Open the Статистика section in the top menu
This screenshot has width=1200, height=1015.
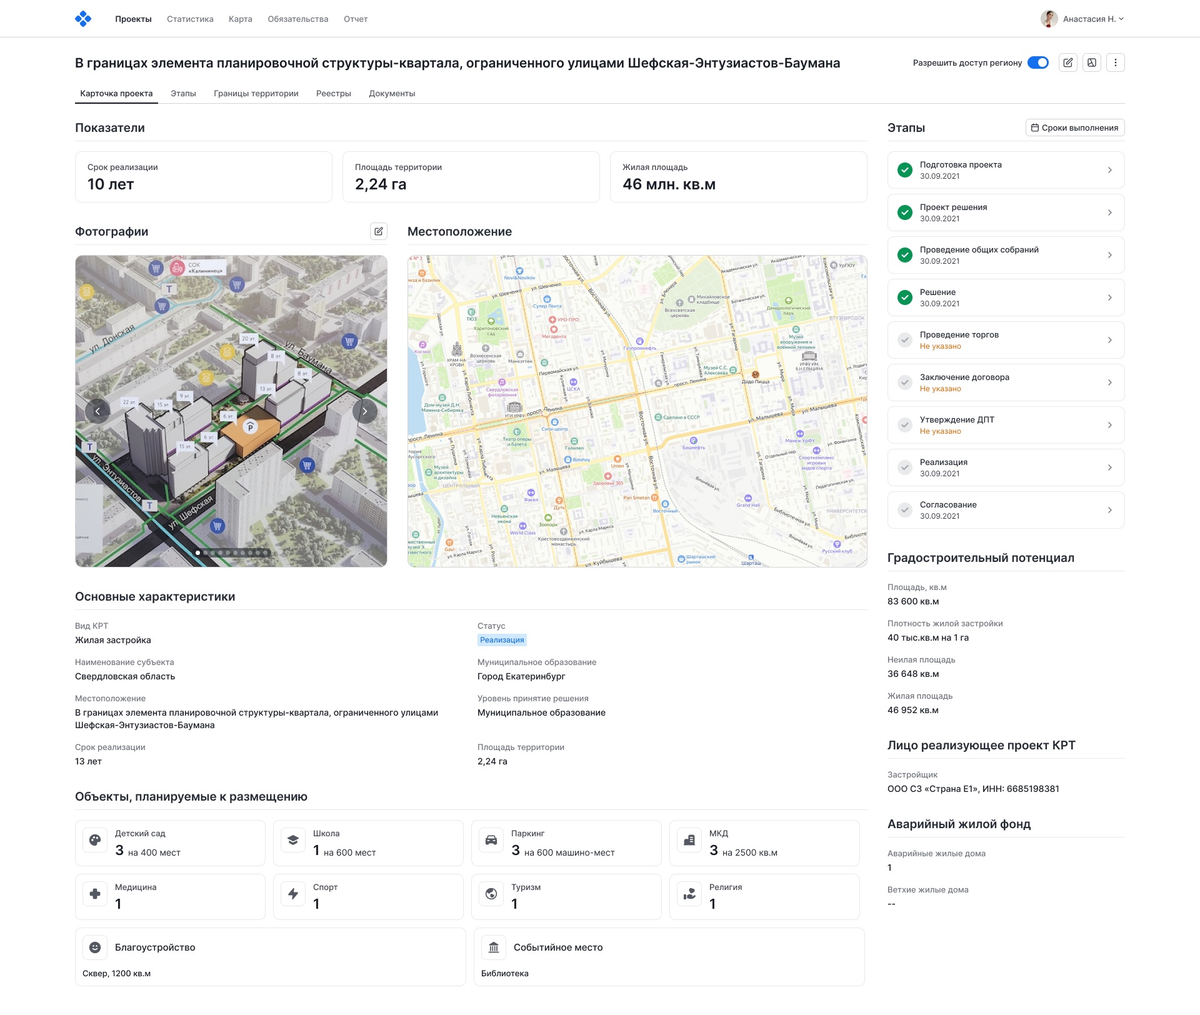190,18
